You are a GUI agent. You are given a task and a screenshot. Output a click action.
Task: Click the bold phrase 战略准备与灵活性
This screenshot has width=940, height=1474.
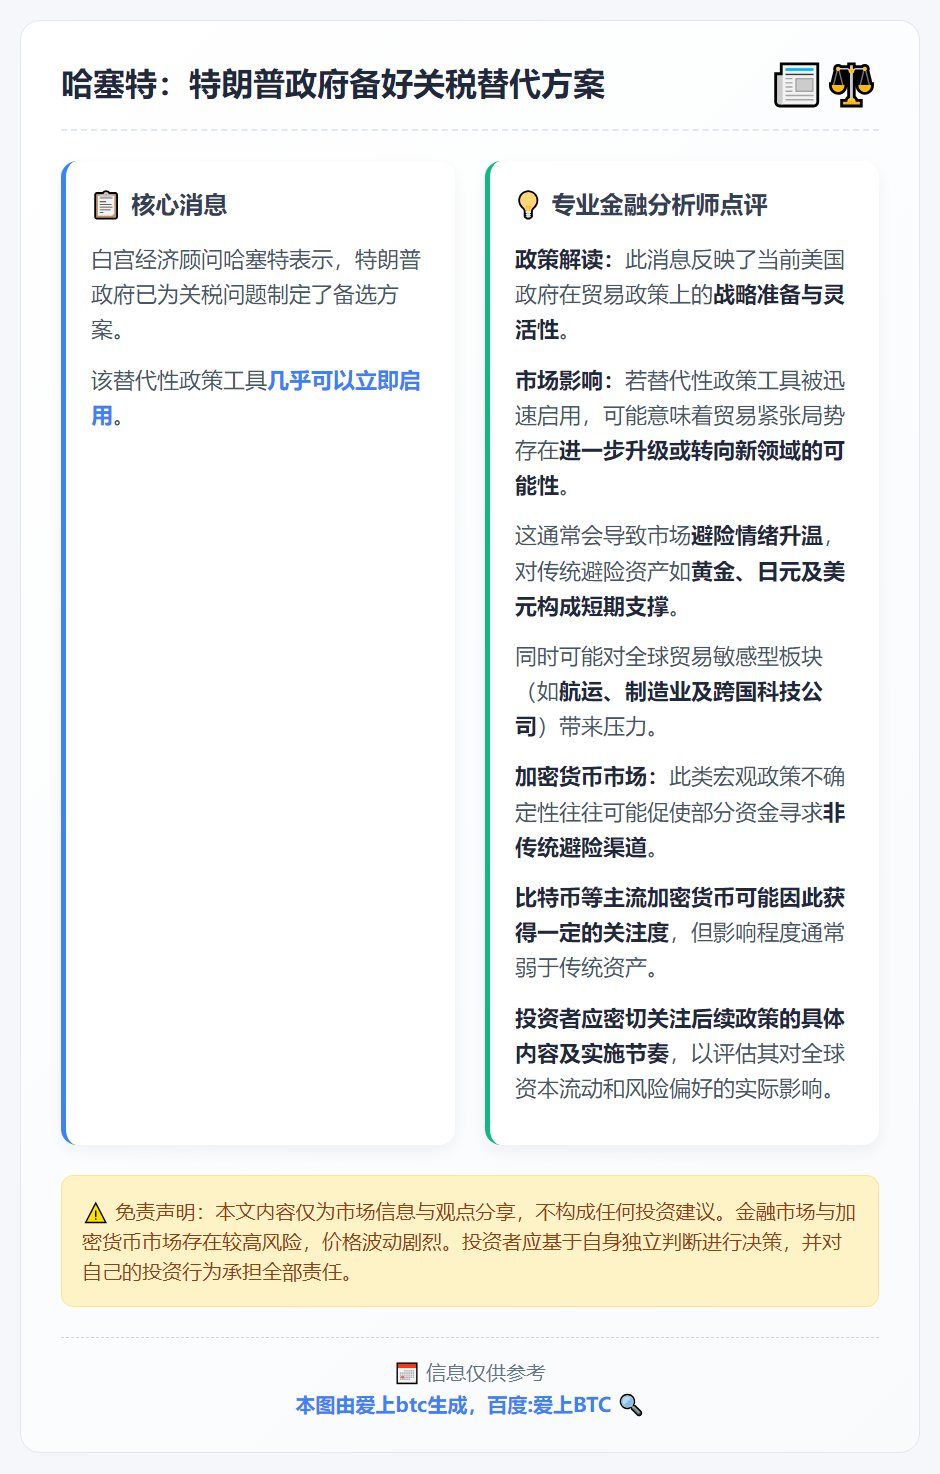point(680,312)
